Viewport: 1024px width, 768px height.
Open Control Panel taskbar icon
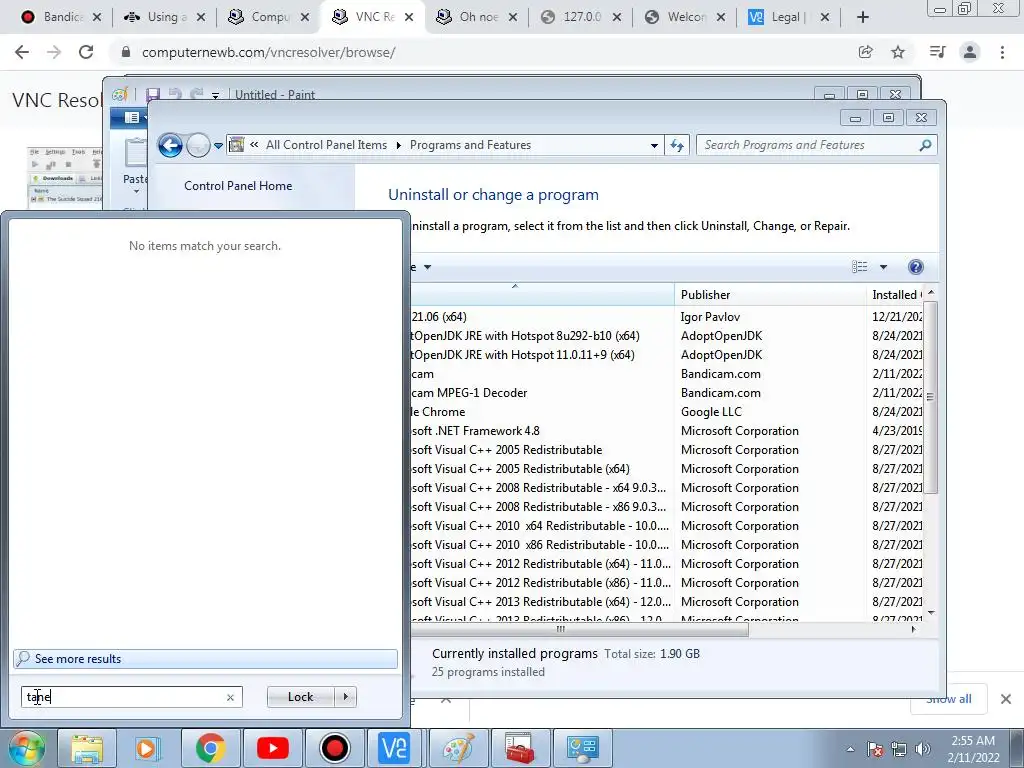pyautogui.click(x=583, y=748)
